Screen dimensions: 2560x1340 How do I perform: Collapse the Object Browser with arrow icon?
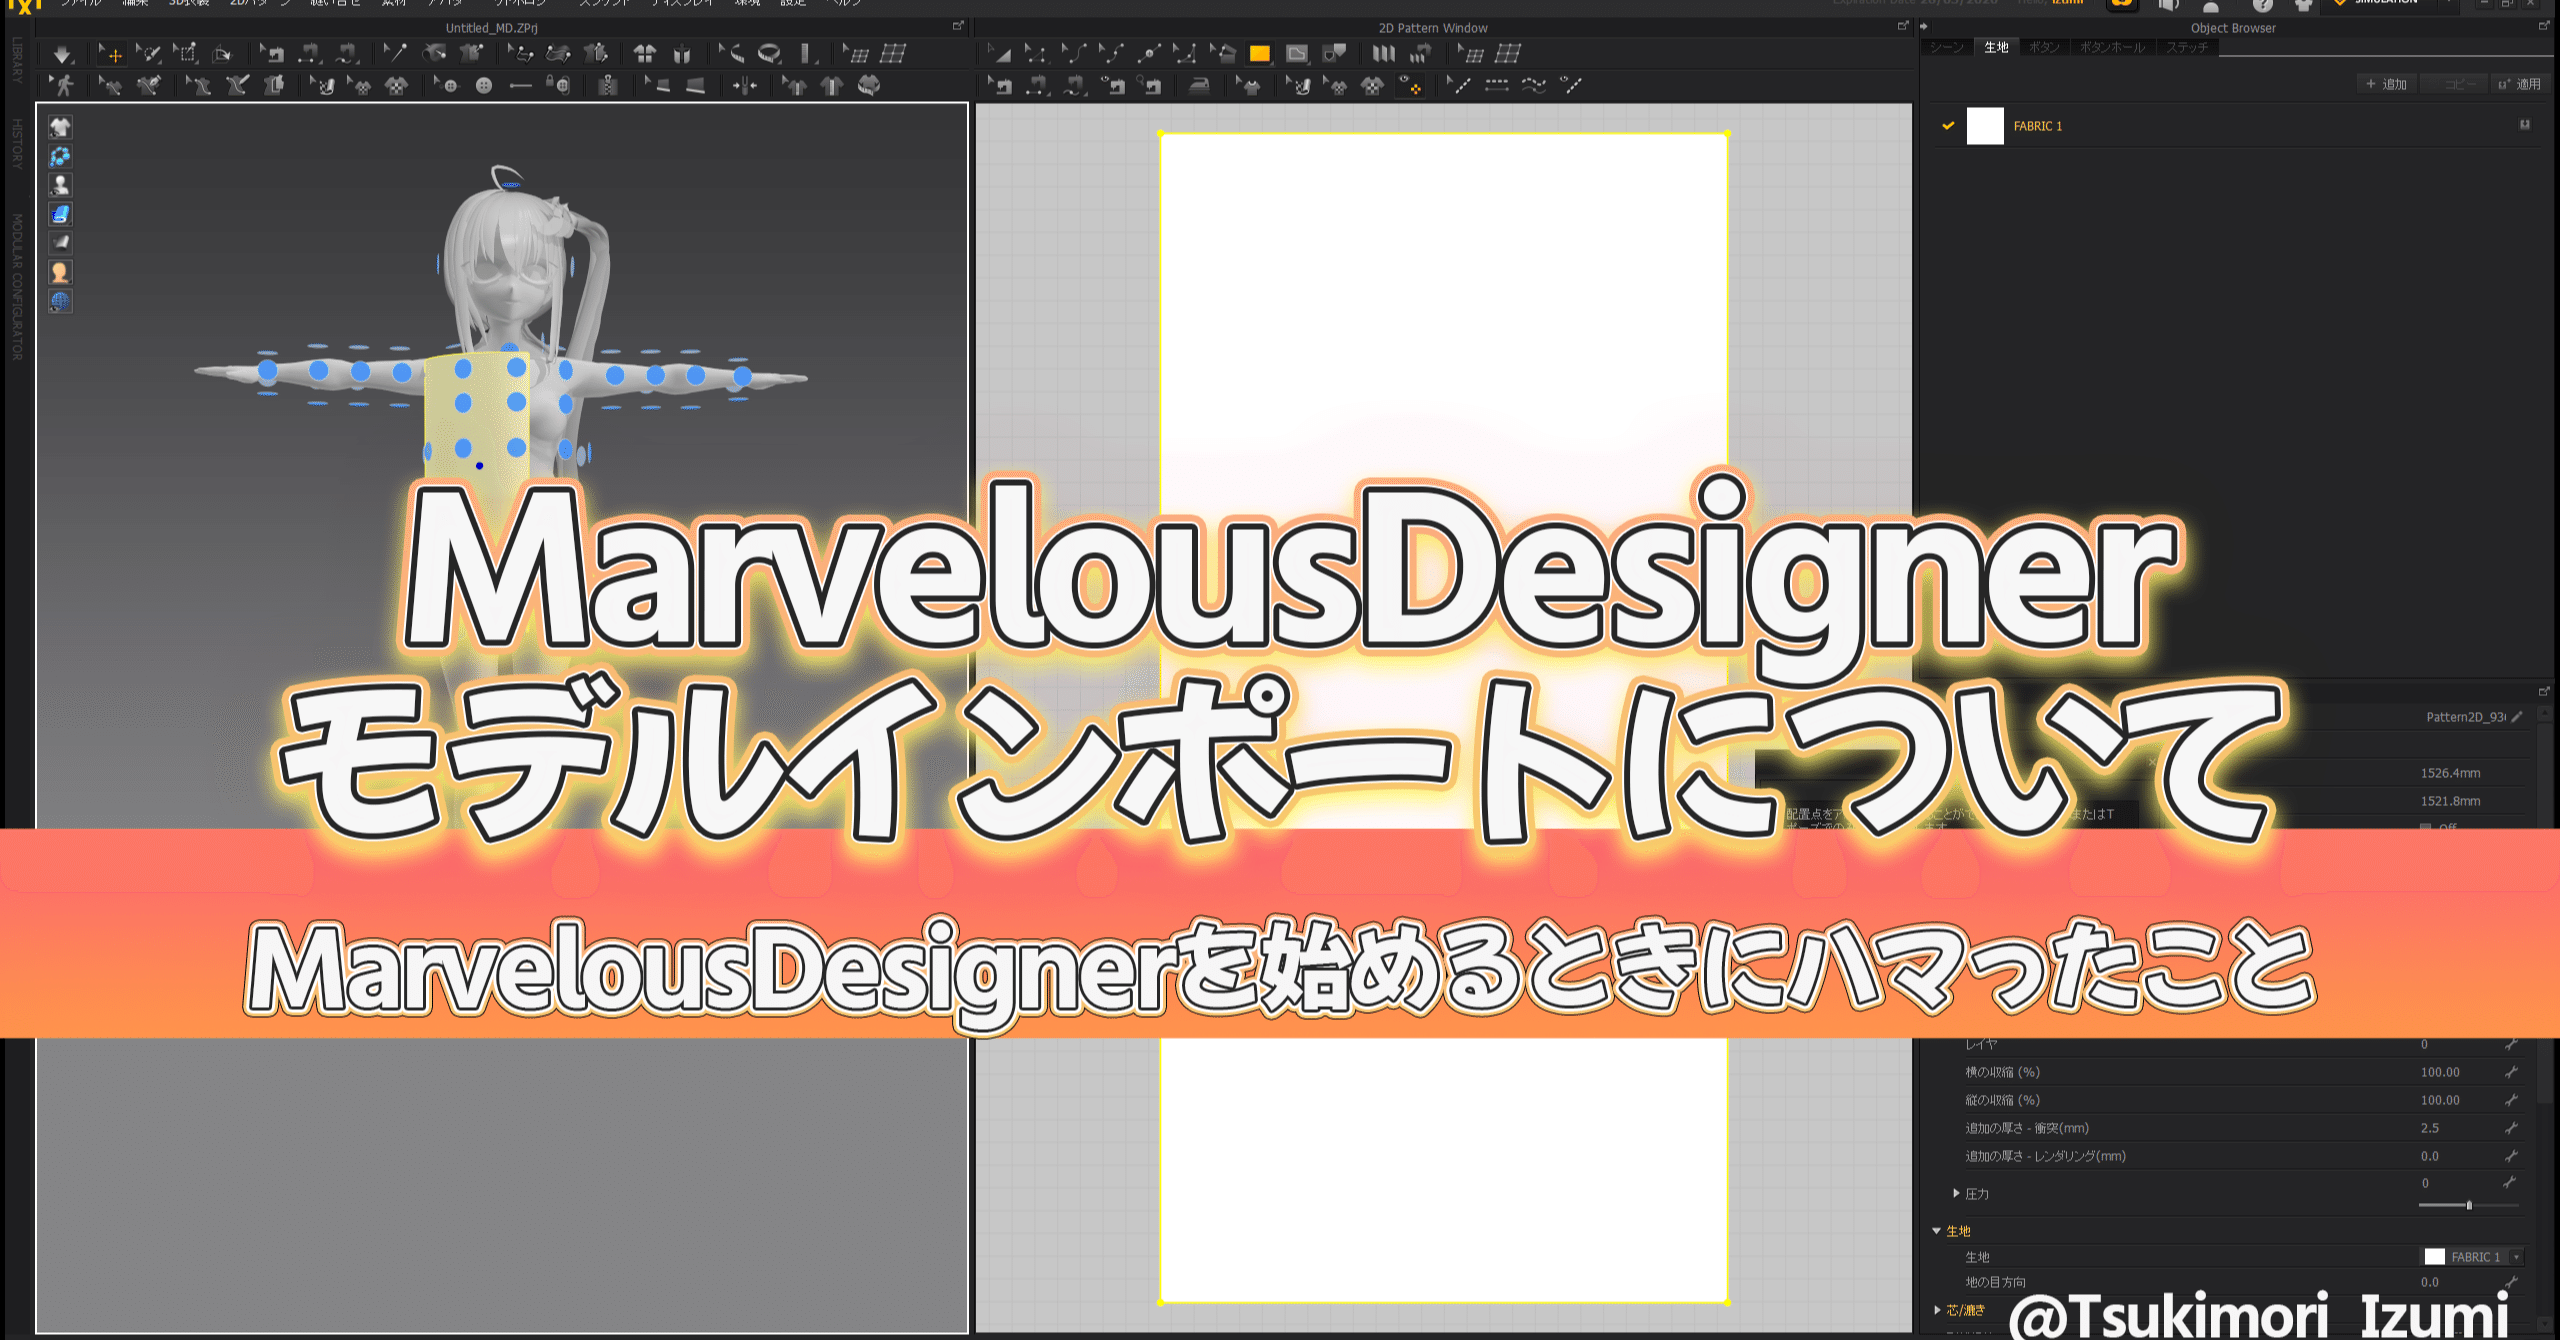click(x=1923, y=27)
